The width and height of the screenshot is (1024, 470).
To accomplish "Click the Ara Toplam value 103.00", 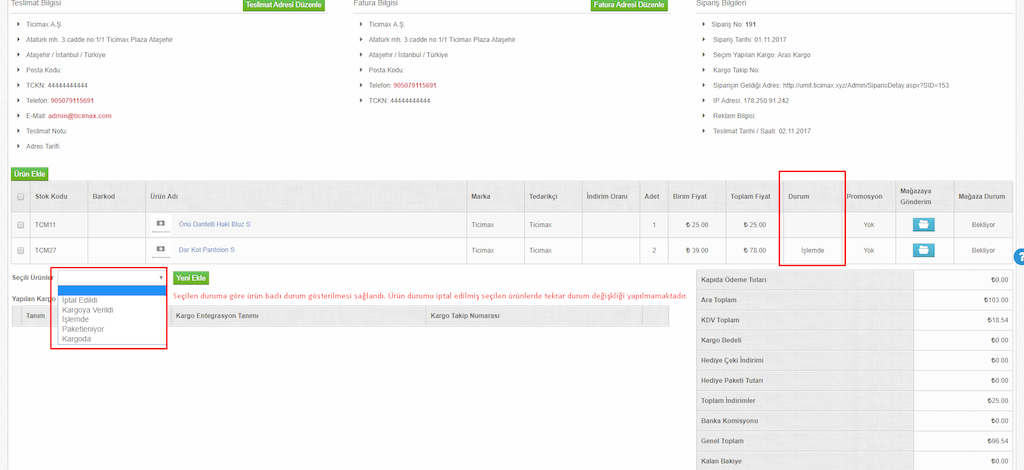I will [996, 300].
